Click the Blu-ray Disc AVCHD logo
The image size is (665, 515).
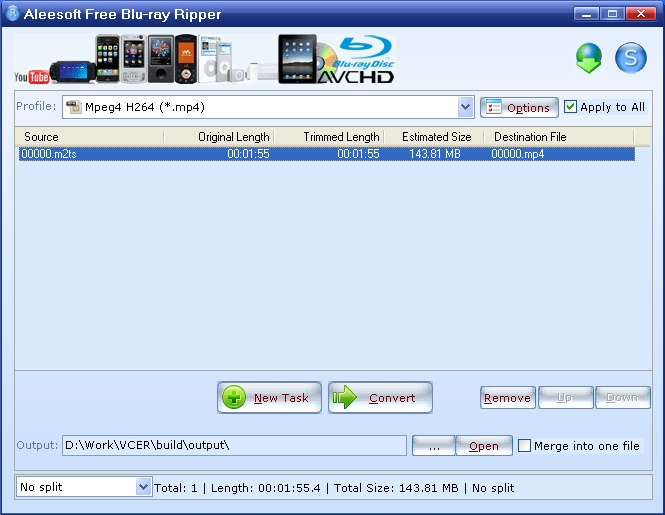coord(355,62)
